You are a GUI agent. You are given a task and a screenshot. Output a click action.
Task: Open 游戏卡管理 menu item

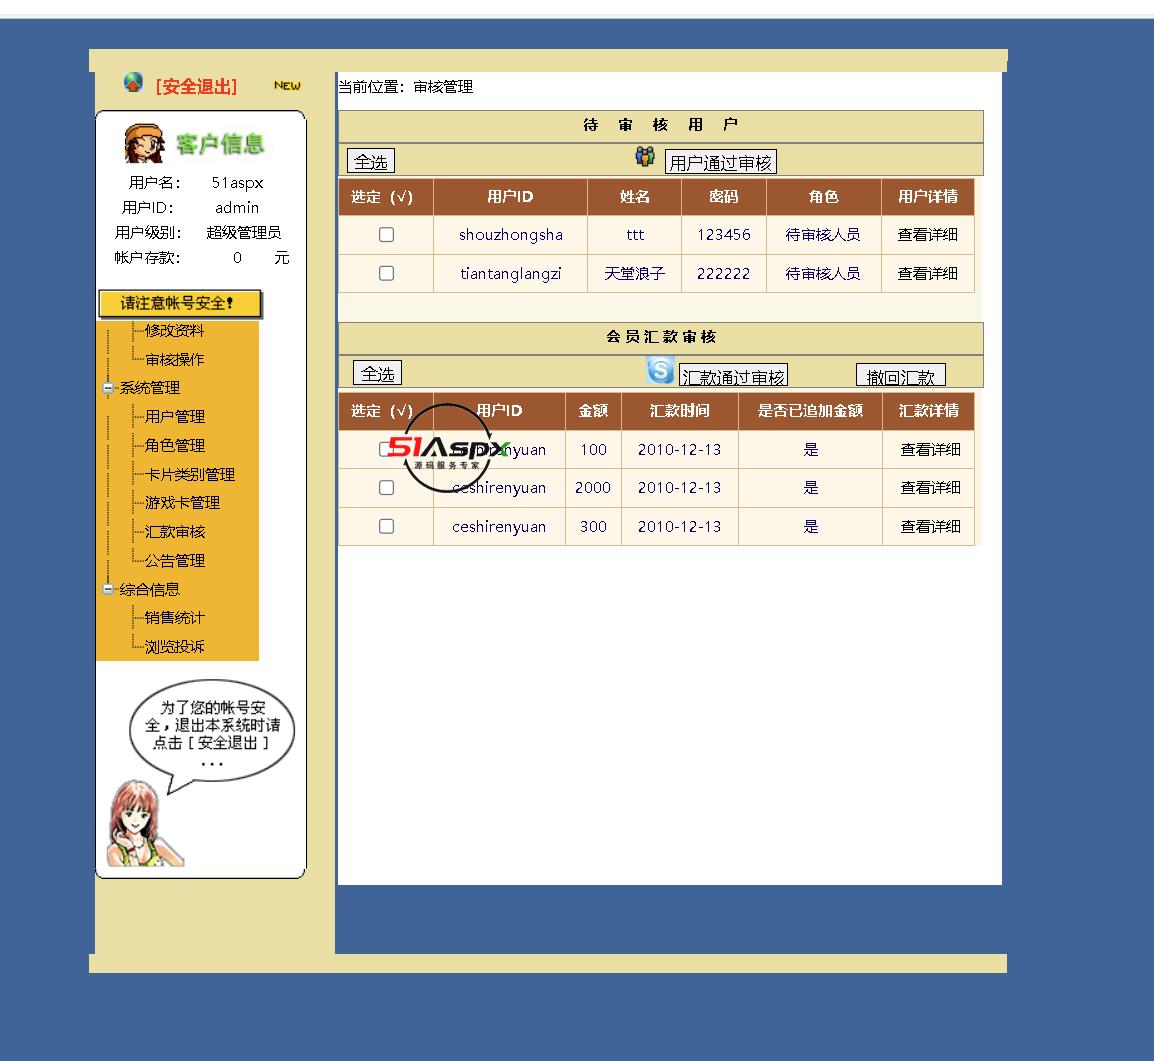[183, 503]
